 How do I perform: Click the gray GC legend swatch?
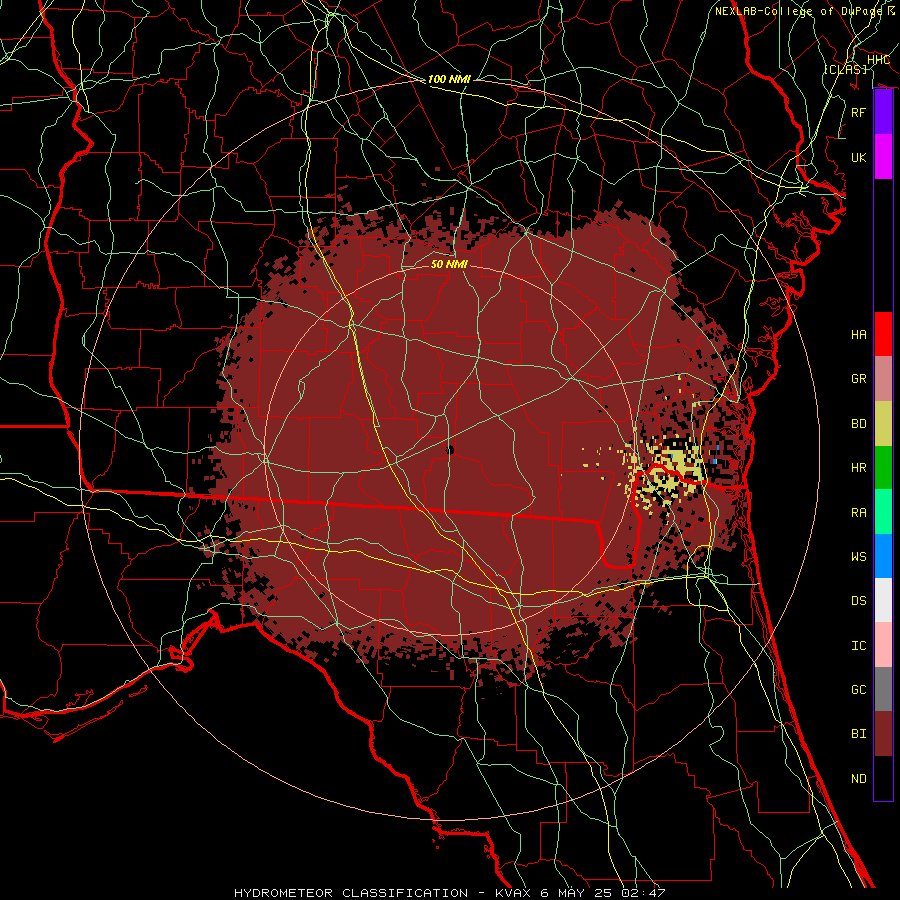pyautogui.click(x=883, y=689)
